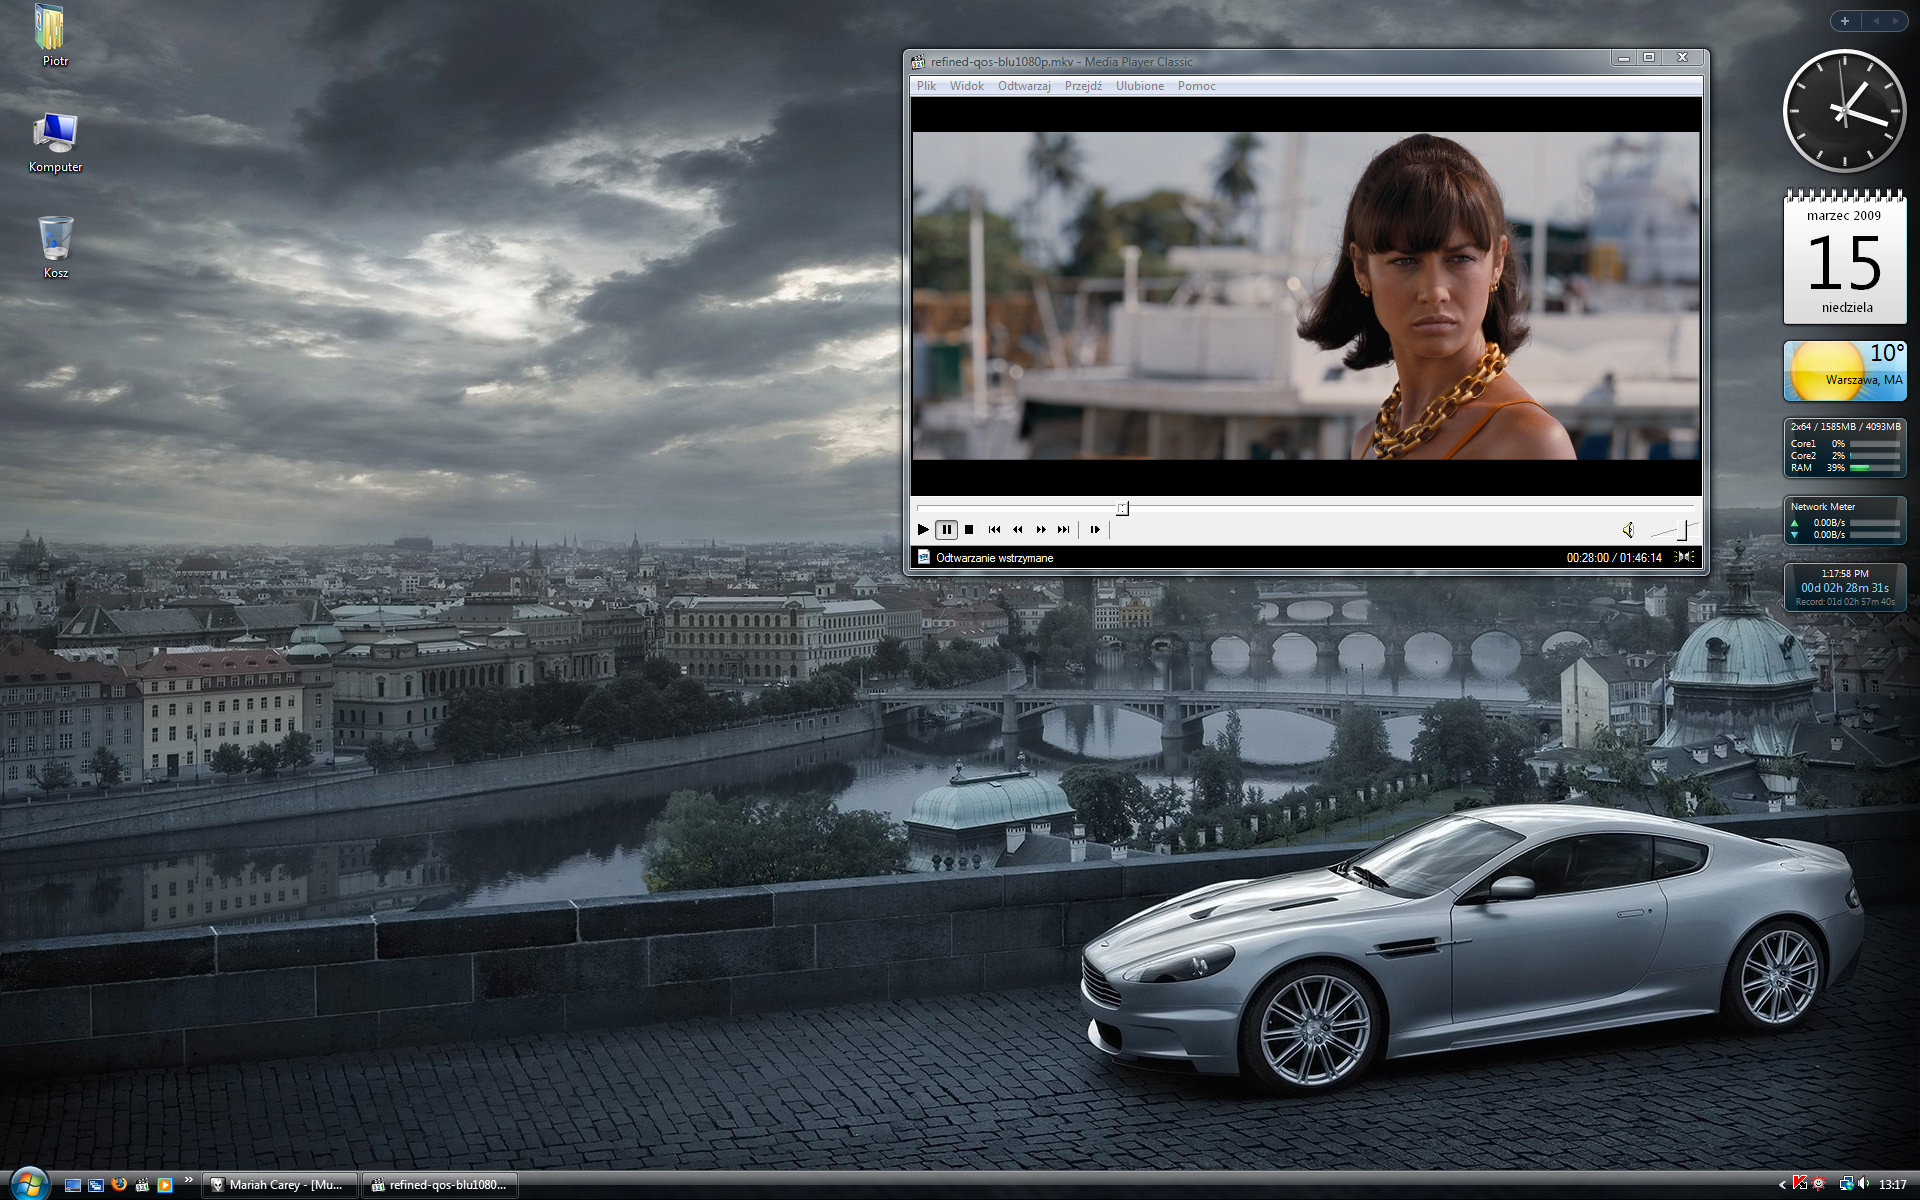This screenshot has height=1200, width=1920.
Task: Click the video seek bar handle
Action: (1123, 509)
